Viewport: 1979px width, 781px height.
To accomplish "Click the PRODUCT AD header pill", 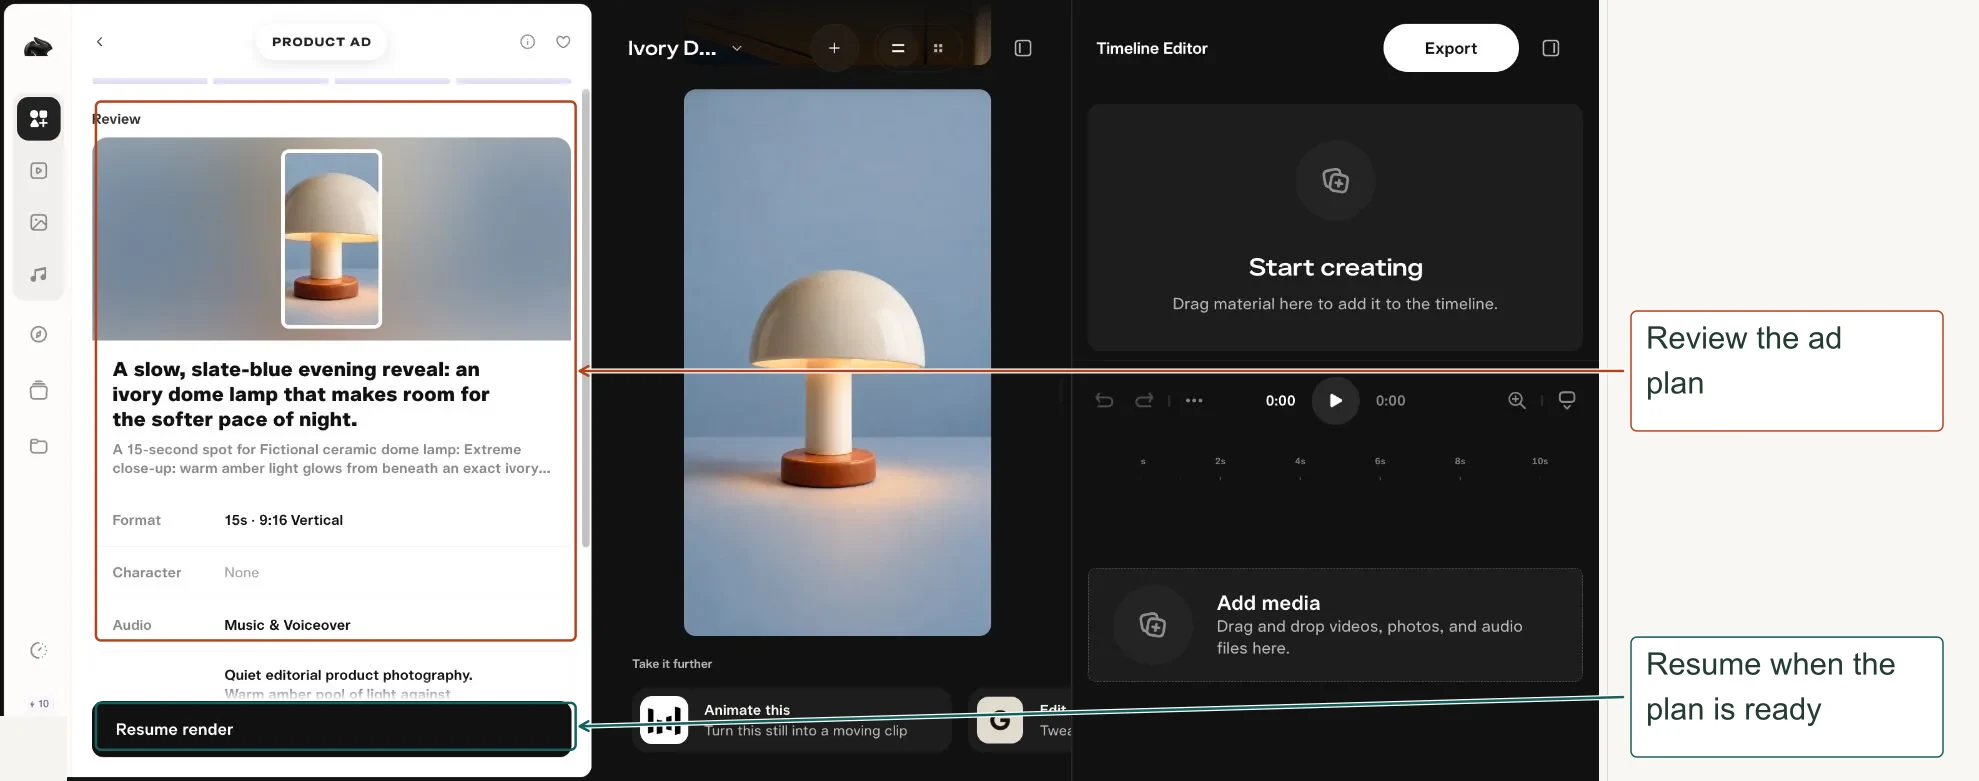I will (x=321, y=42).
